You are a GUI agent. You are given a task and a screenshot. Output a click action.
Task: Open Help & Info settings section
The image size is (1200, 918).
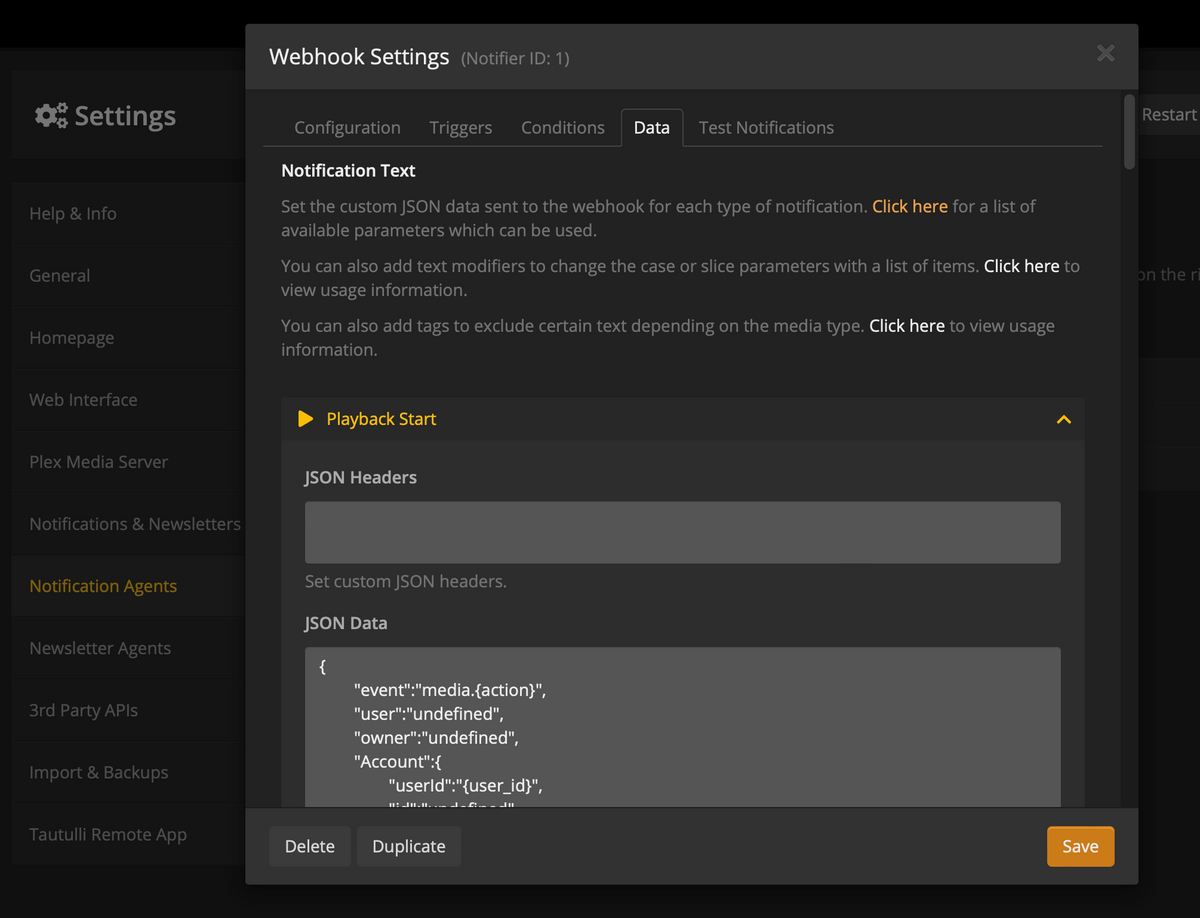pyautogui.click(x=73, y=214)
